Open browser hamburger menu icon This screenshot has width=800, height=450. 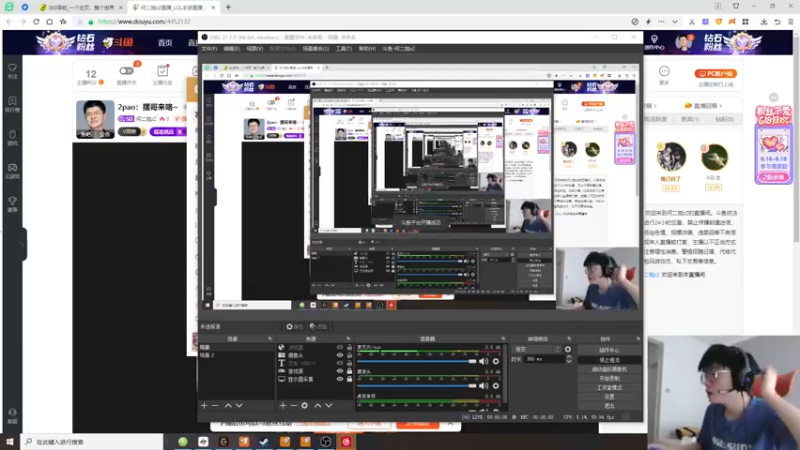pos(790,22)
